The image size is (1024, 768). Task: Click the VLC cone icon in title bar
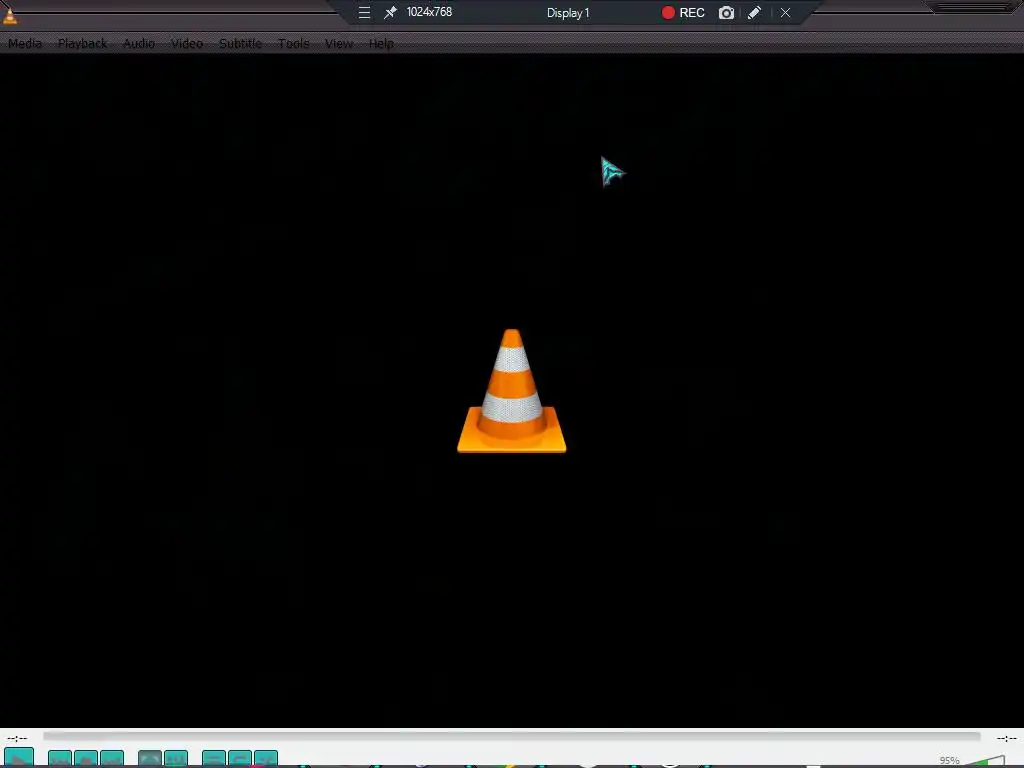tap(10, 16)
